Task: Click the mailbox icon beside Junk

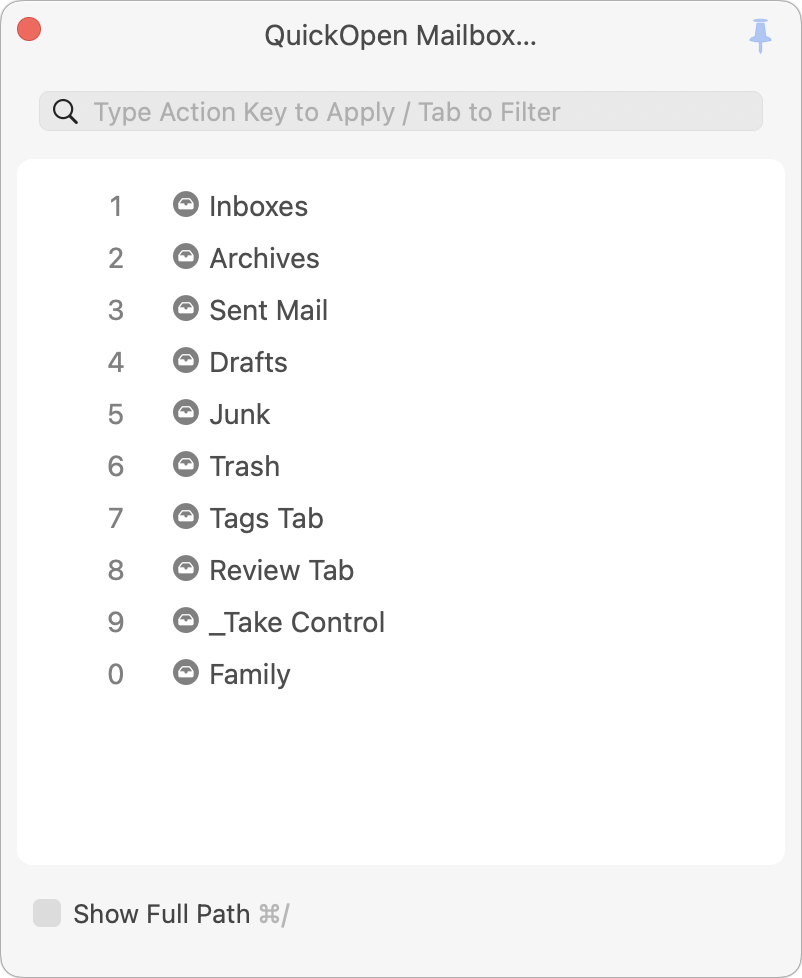Action: point(186,413)
